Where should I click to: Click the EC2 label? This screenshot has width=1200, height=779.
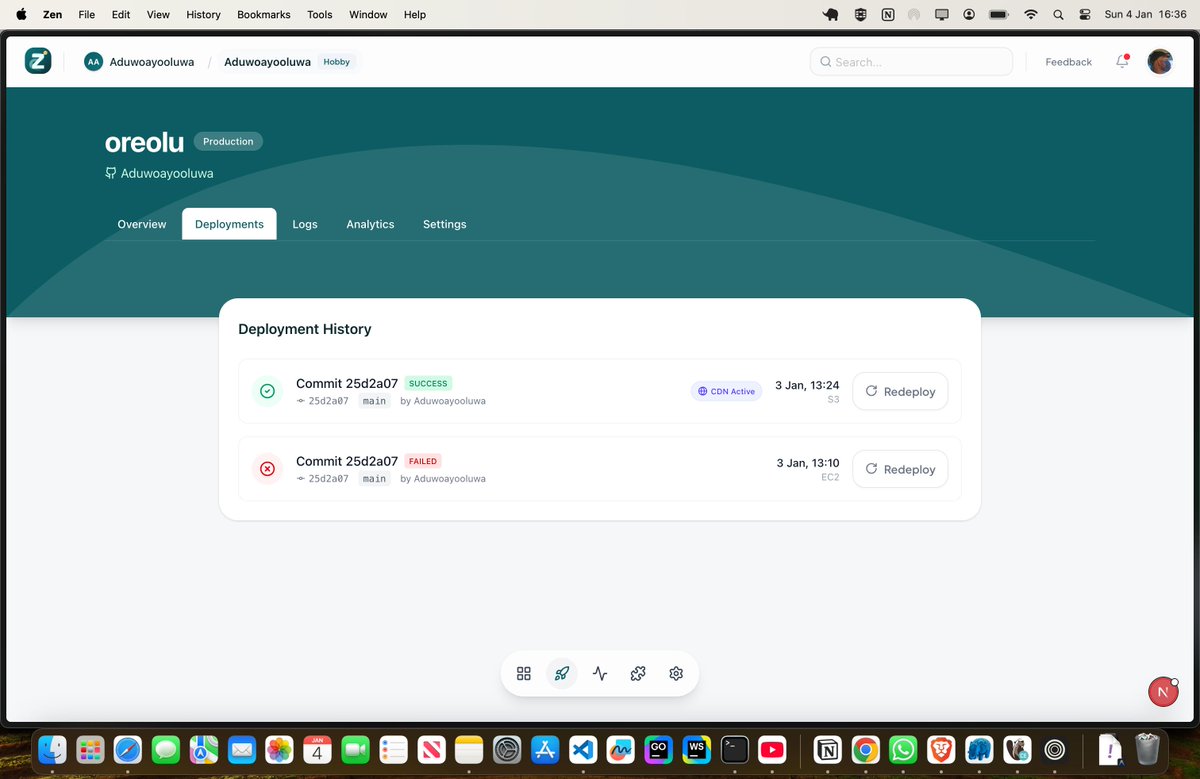pyautogui.click(x=830, y=478)
